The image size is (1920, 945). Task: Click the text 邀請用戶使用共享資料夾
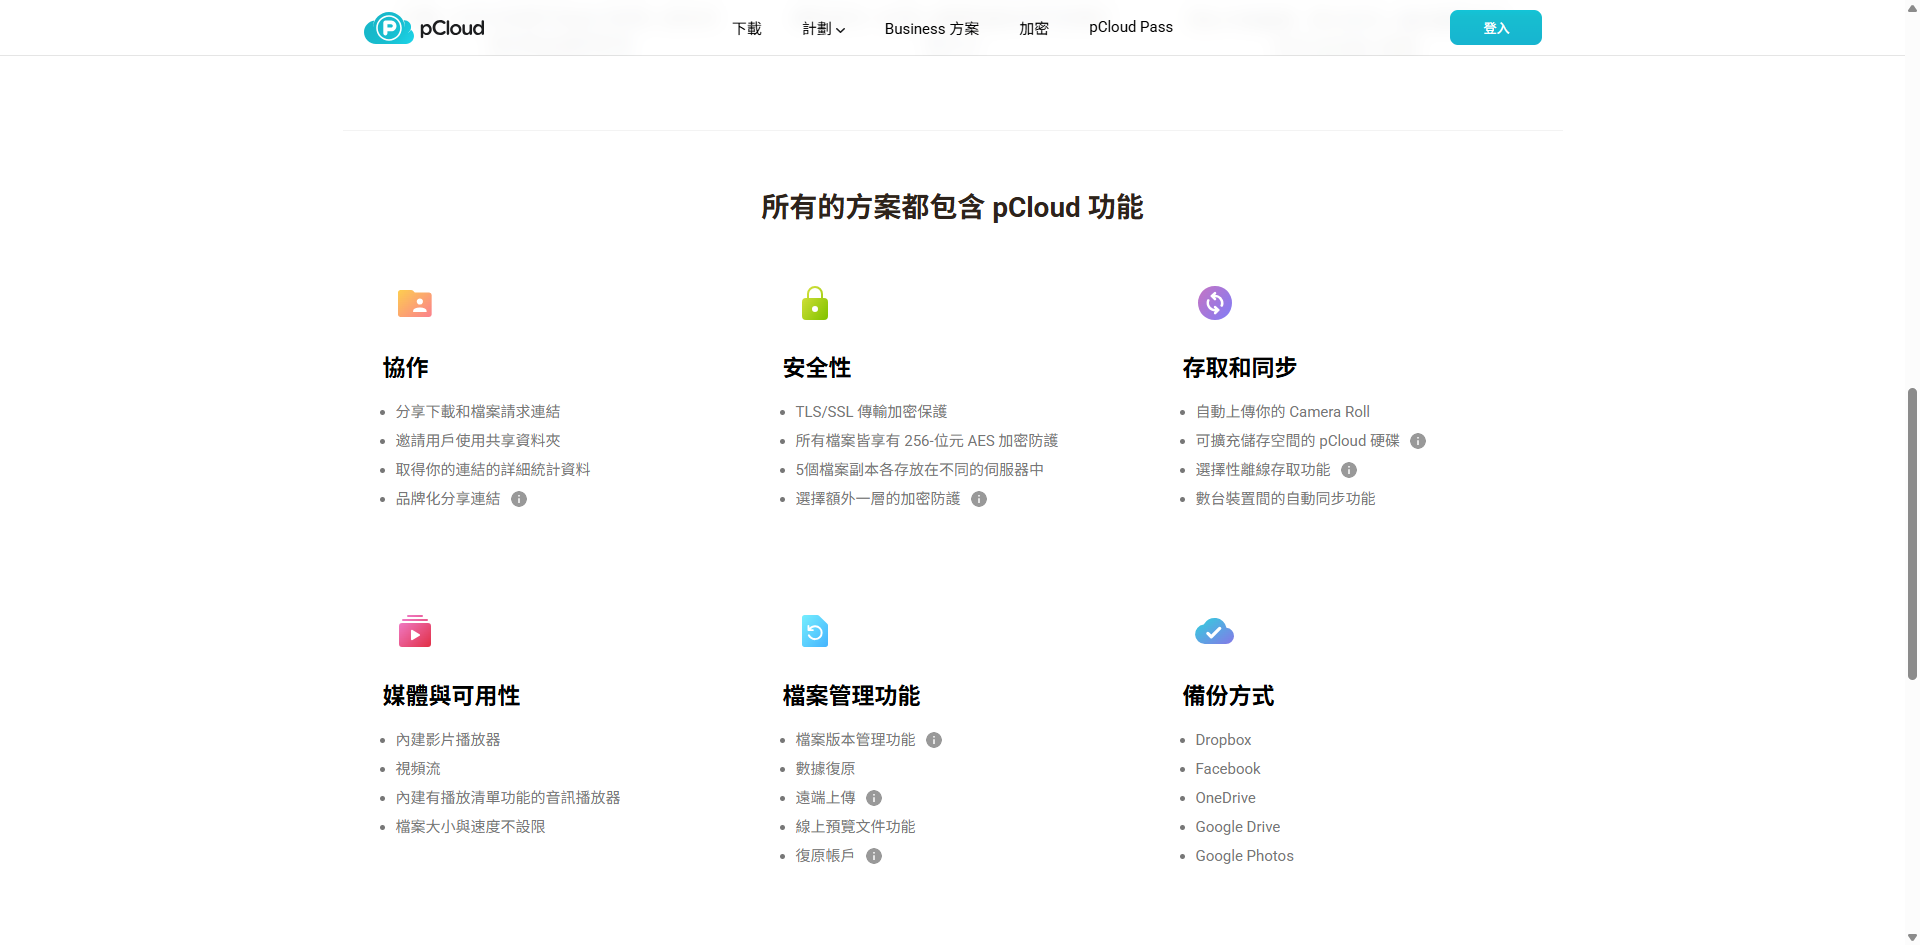coord(478,441)
